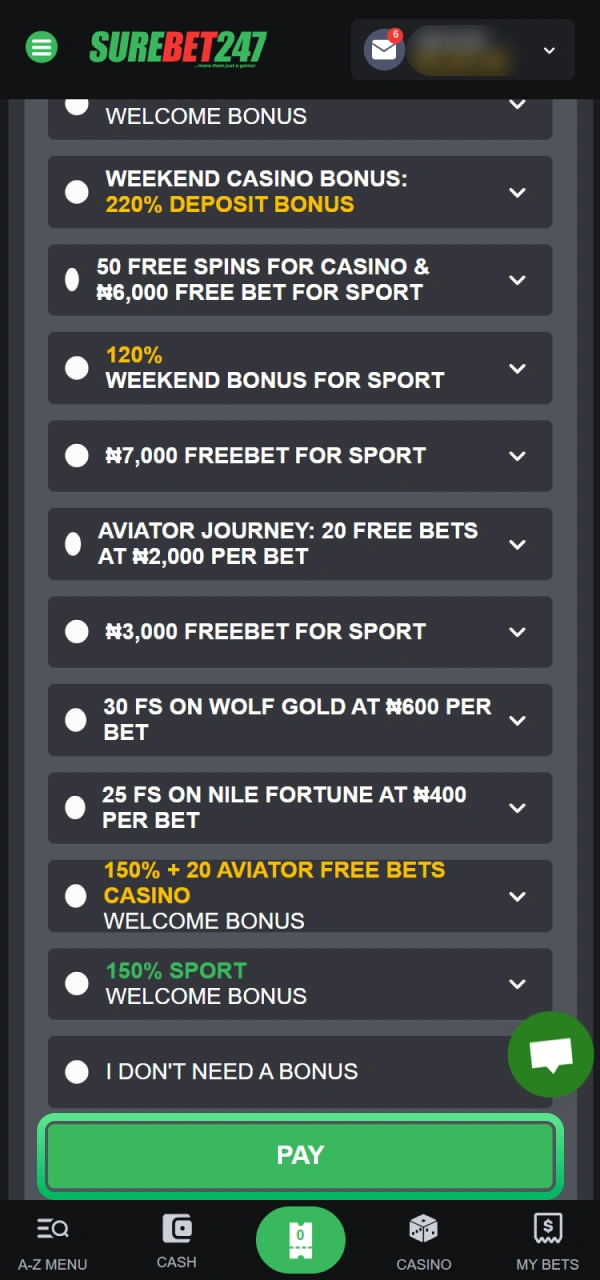The height and width of the screenshot is (1280, 600).
Task: Open the account menu beside the envelope
Action: pyautogui.click(x=549, y=50)
